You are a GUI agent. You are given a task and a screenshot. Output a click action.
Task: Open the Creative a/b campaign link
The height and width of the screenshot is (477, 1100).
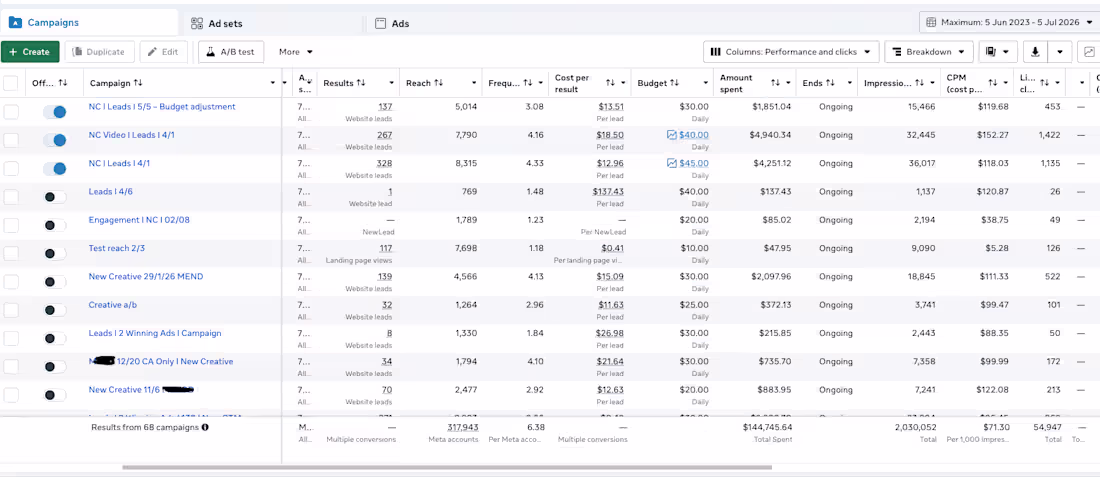(114, 305)
